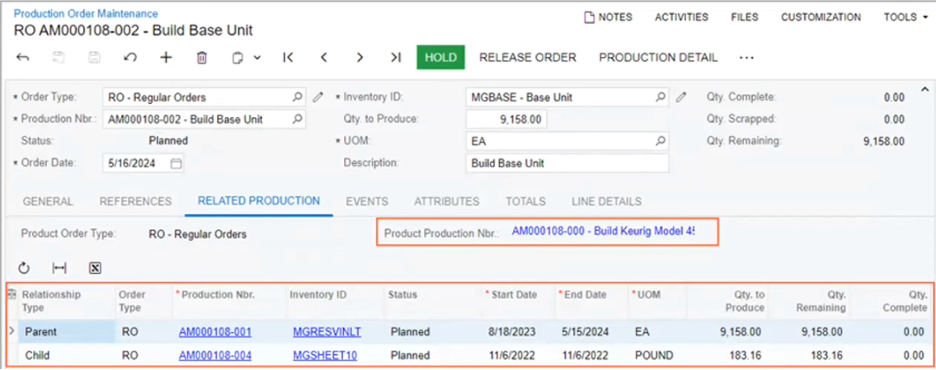This screenshot has height=370, width=936.
Task: Add new record with plus icon
Action: pos(166,57)
